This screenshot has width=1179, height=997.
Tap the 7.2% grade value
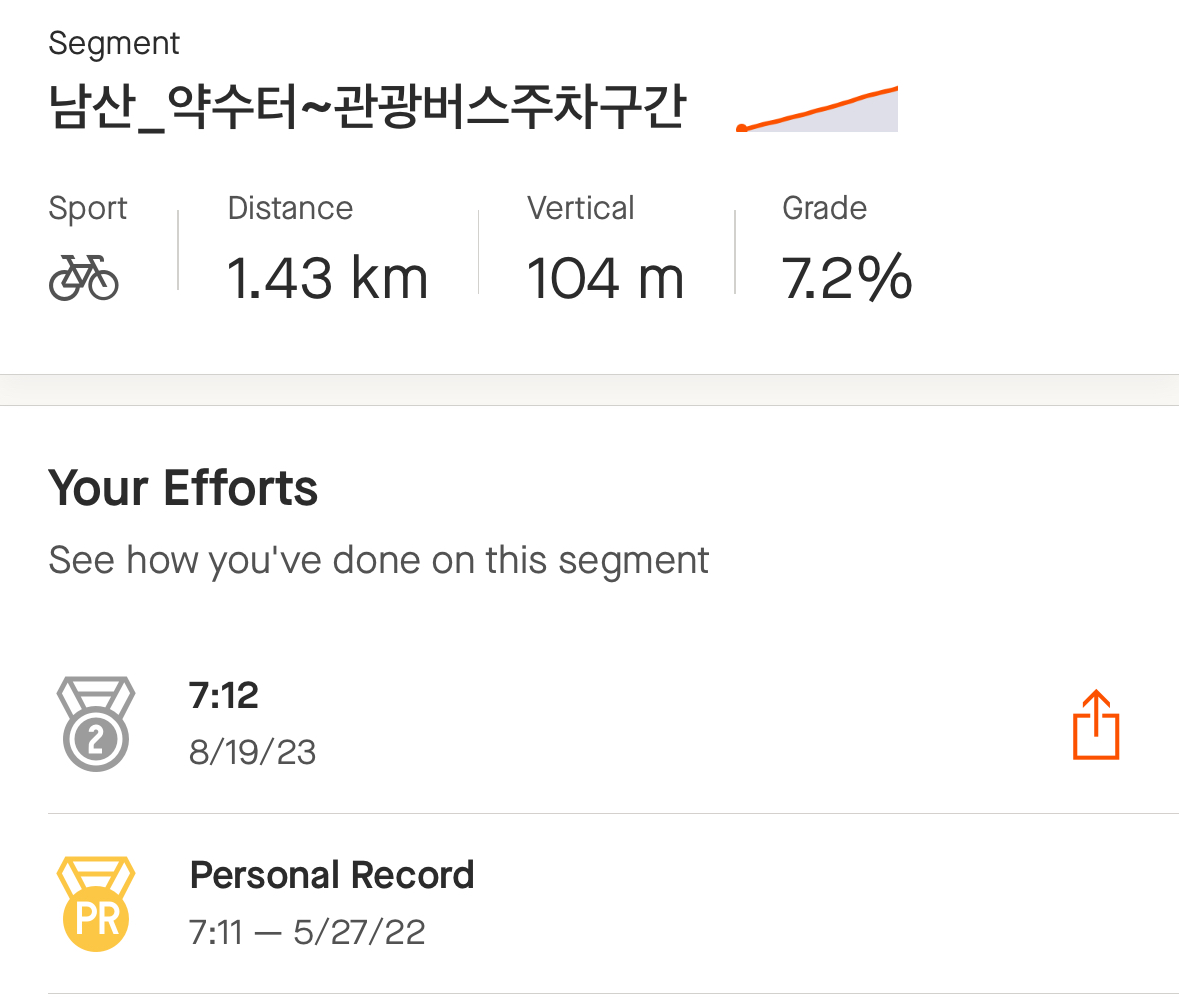tap(847, 278)
